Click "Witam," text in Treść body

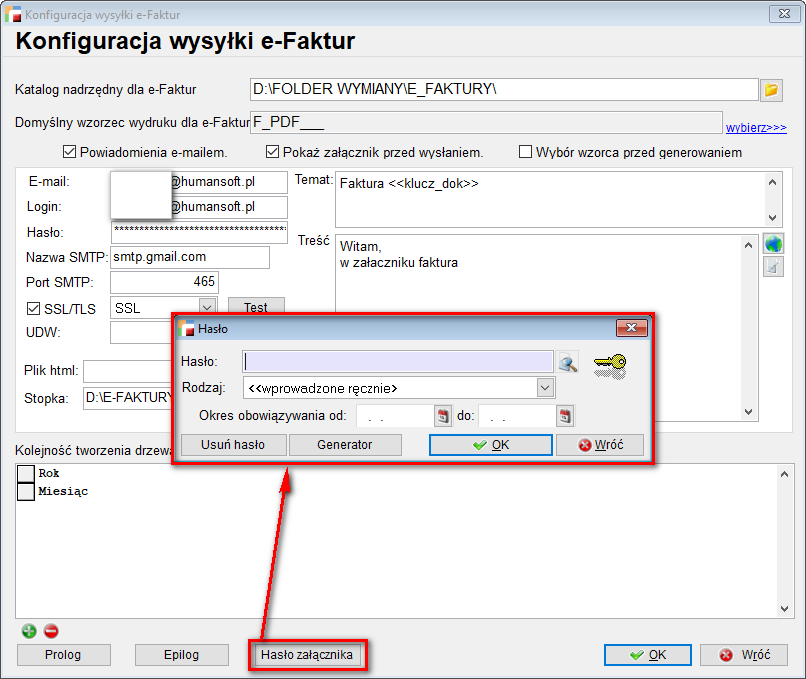point(360,247)
